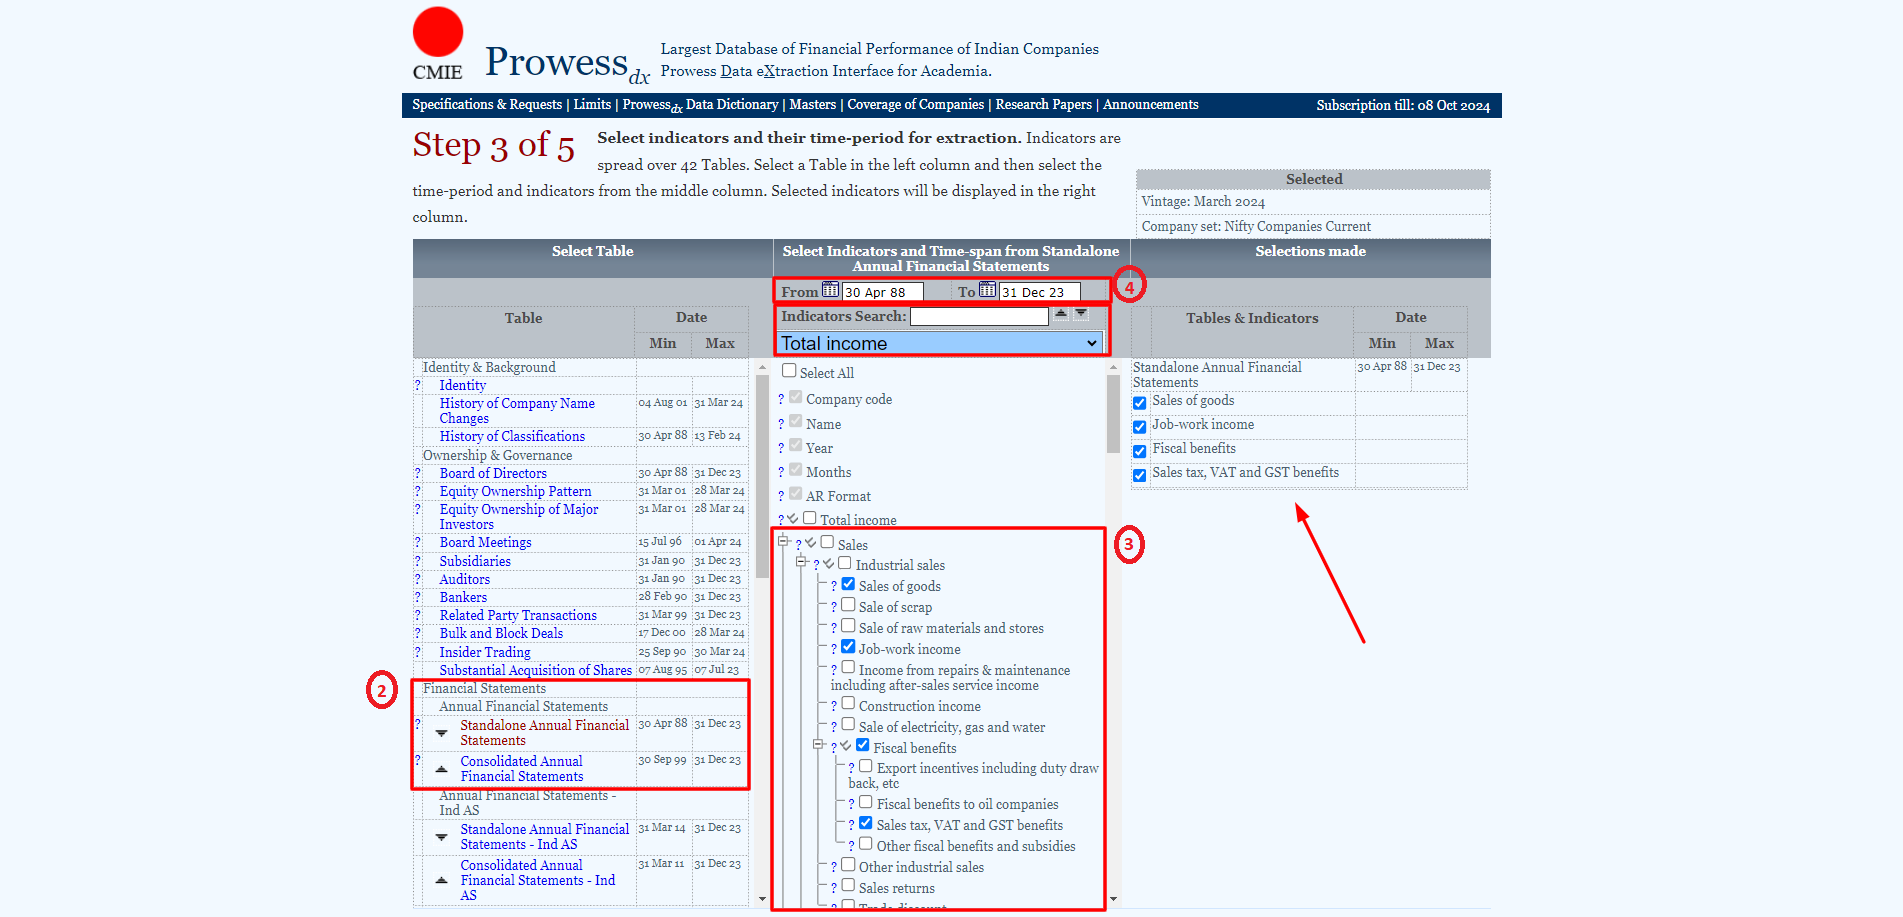This screenshot has height=917, width=1903.
Task: Click the From date field showing 30 Apr 88
Action: click(882, 292)
